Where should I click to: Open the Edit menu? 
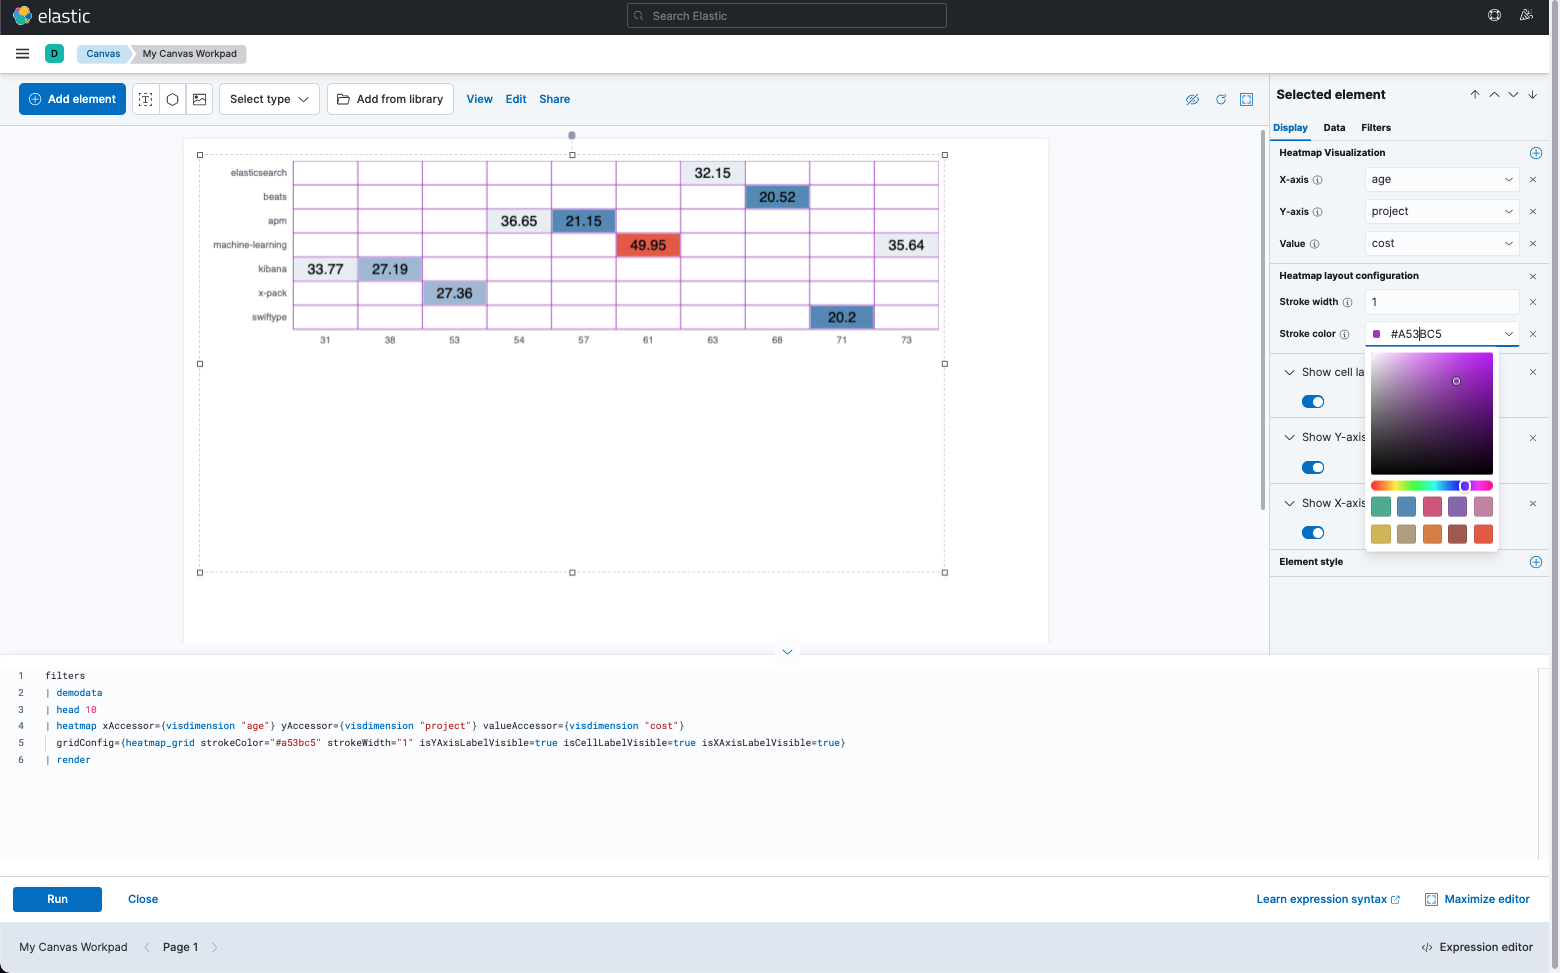coord(516,99)
